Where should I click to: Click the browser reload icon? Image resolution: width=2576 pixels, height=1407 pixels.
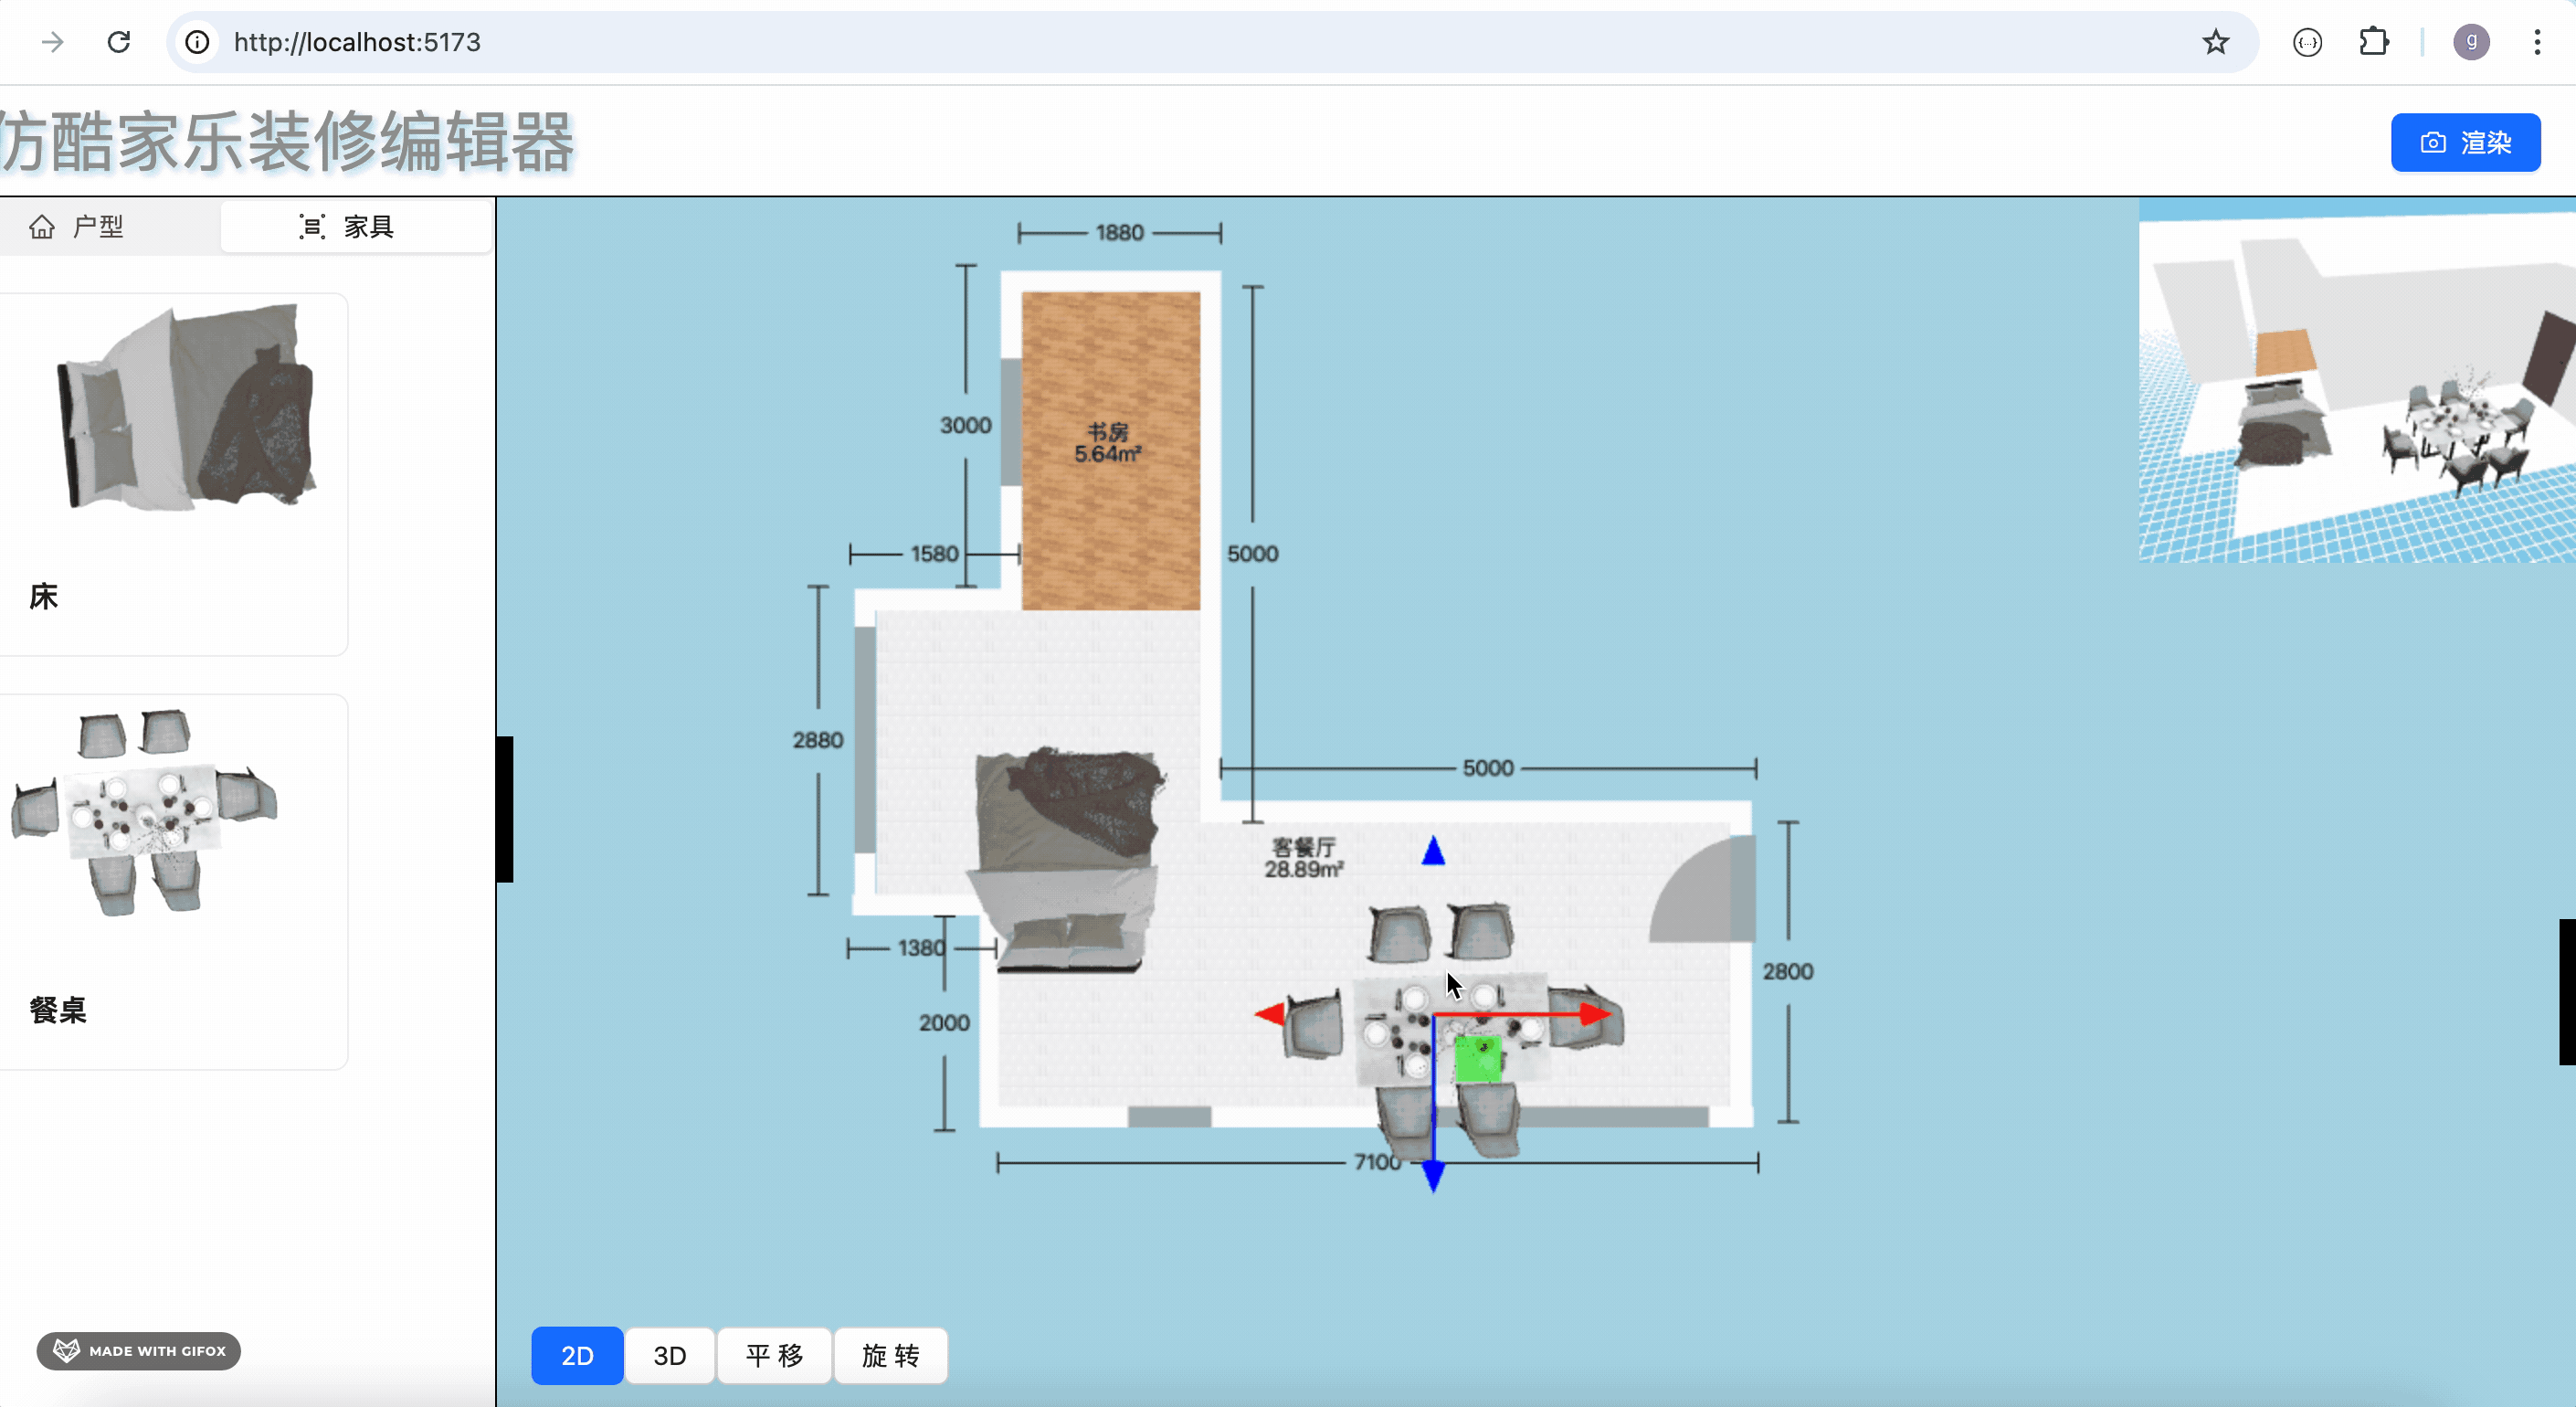(119, 42)
